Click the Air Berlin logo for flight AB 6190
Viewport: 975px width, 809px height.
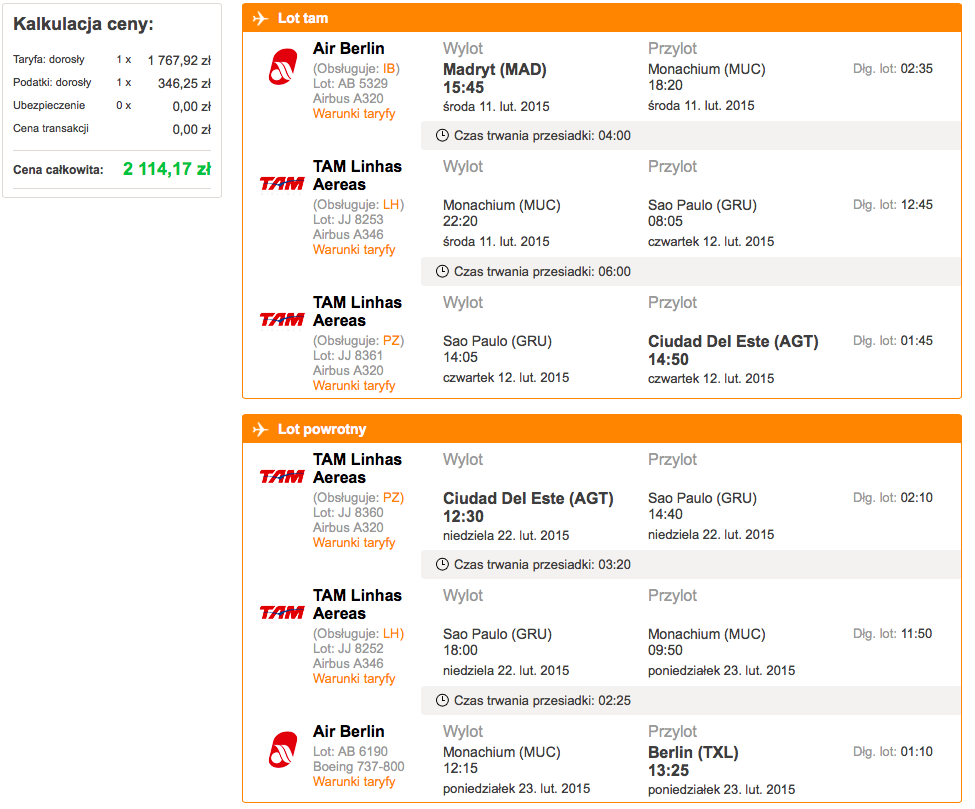point(282,750)
